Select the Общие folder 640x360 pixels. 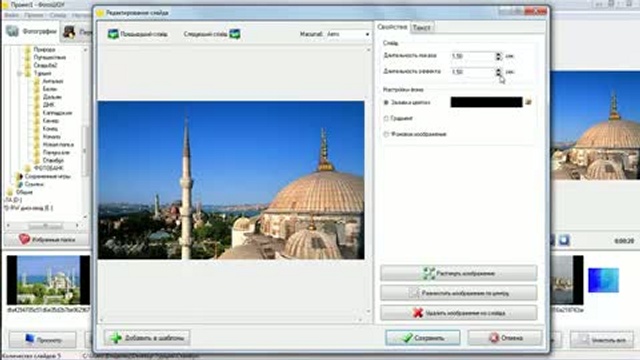click(24, 192)
